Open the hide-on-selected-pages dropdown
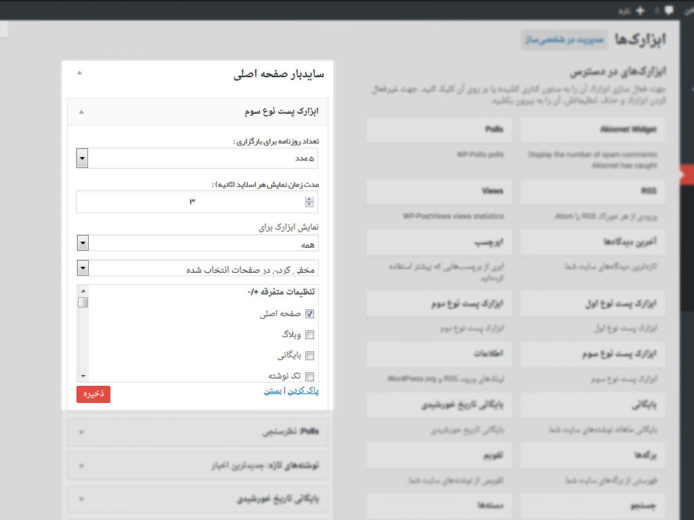Screen dimensions: 694x520 82,268
